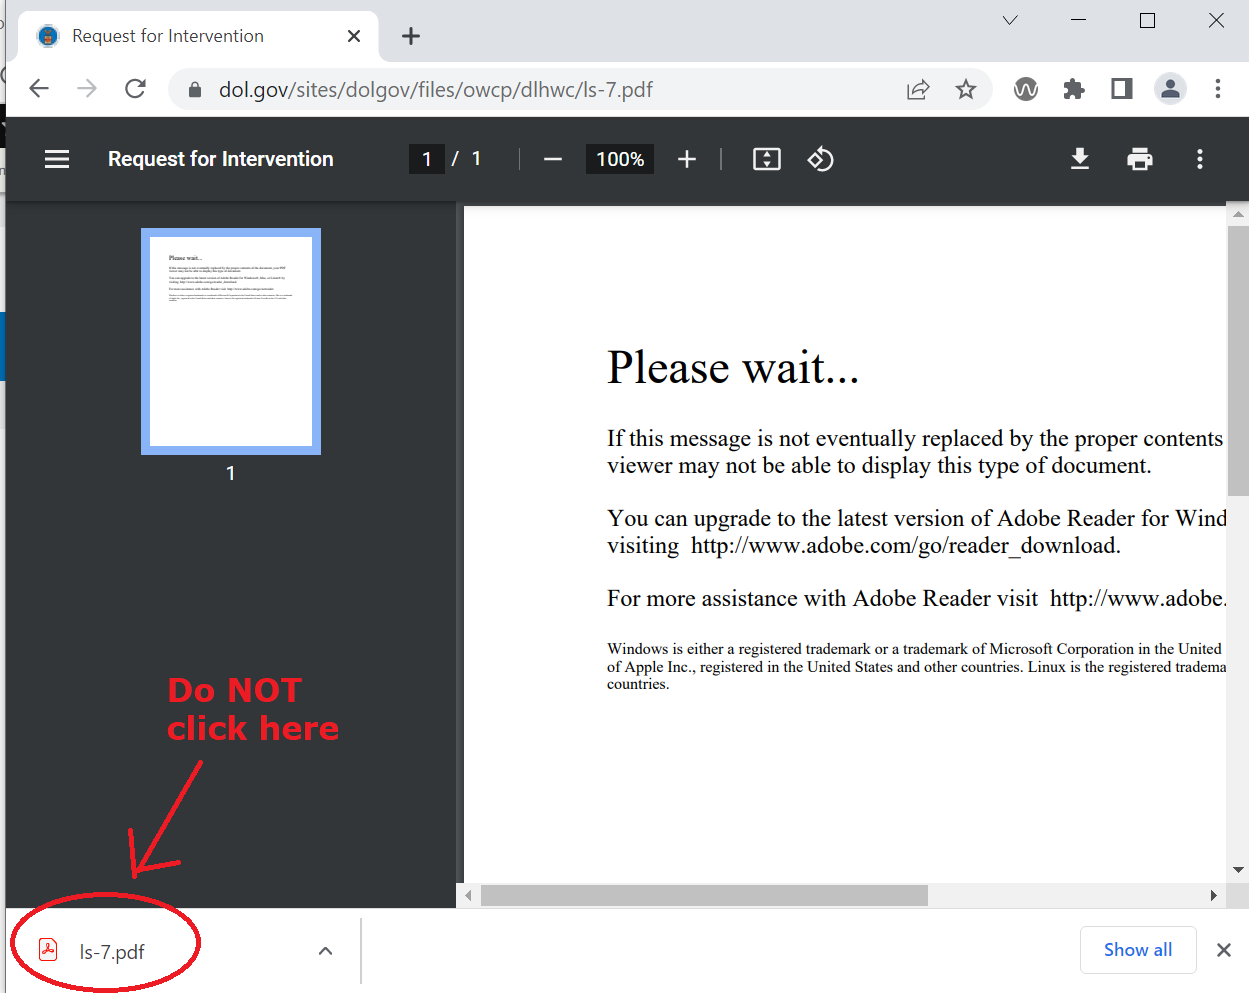This screenshot has height=993, width=1249.
Task: Rotate the PDF counterclockwise
Action: point(820,159)
